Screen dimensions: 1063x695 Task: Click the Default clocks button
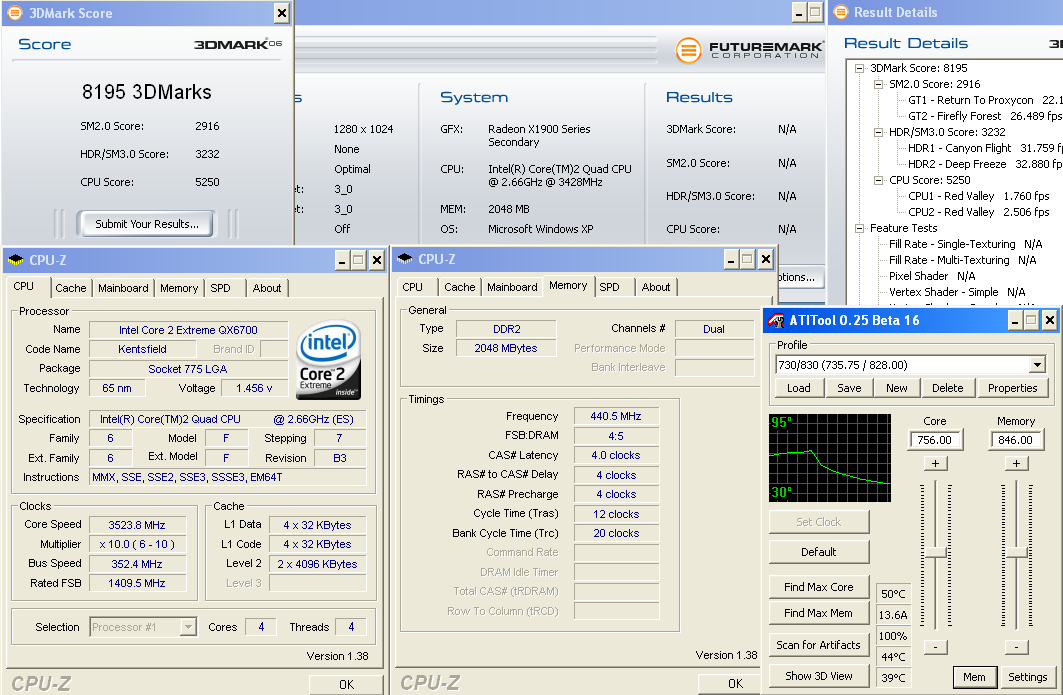[818, 552]
